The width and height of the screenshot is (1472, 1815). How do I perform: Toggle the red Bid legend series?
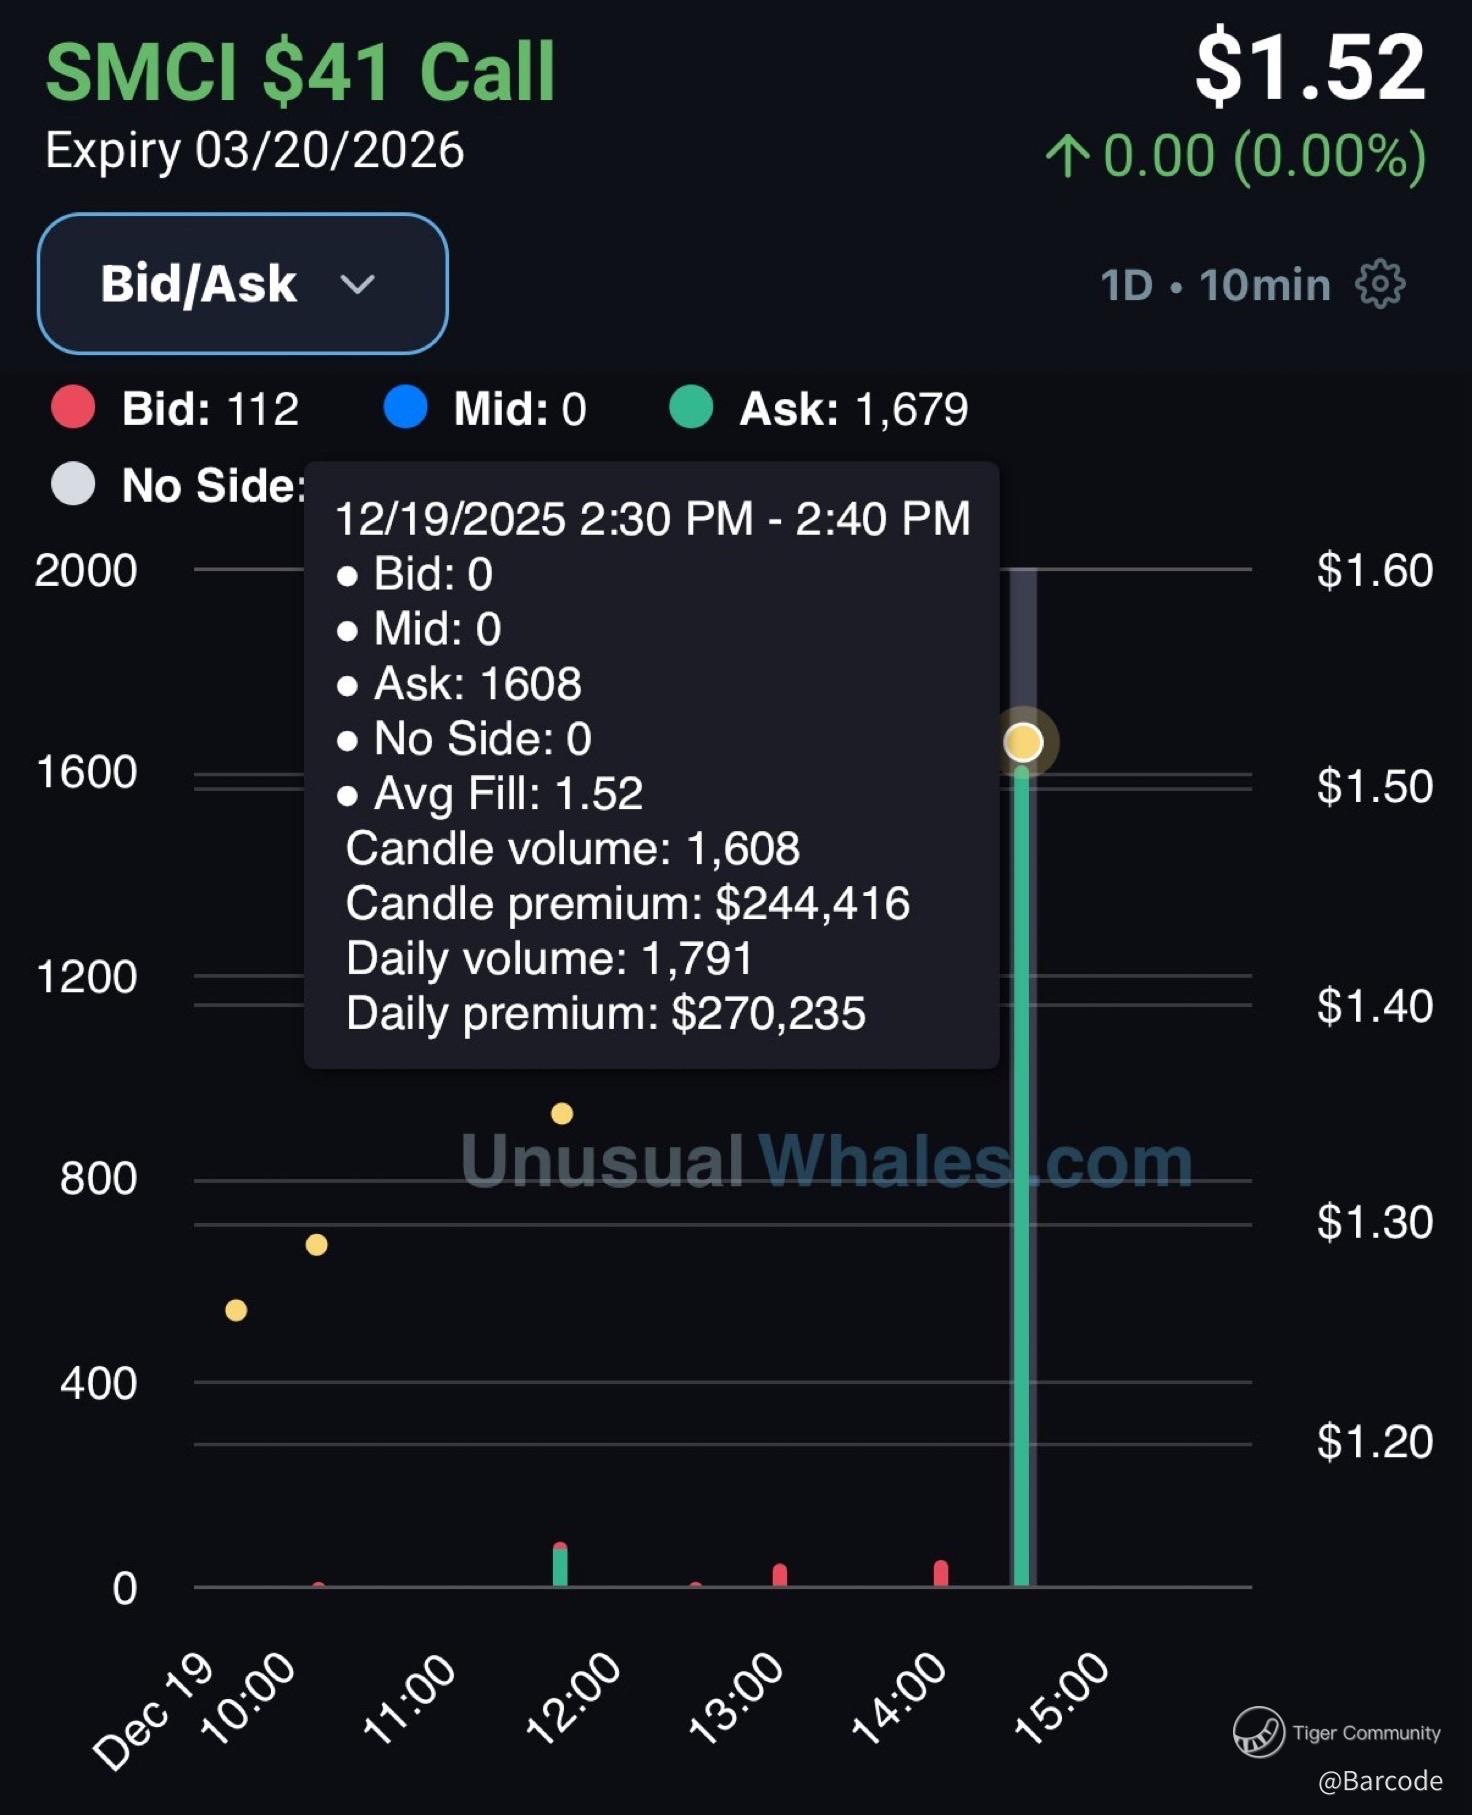click(x=175, y=408)
